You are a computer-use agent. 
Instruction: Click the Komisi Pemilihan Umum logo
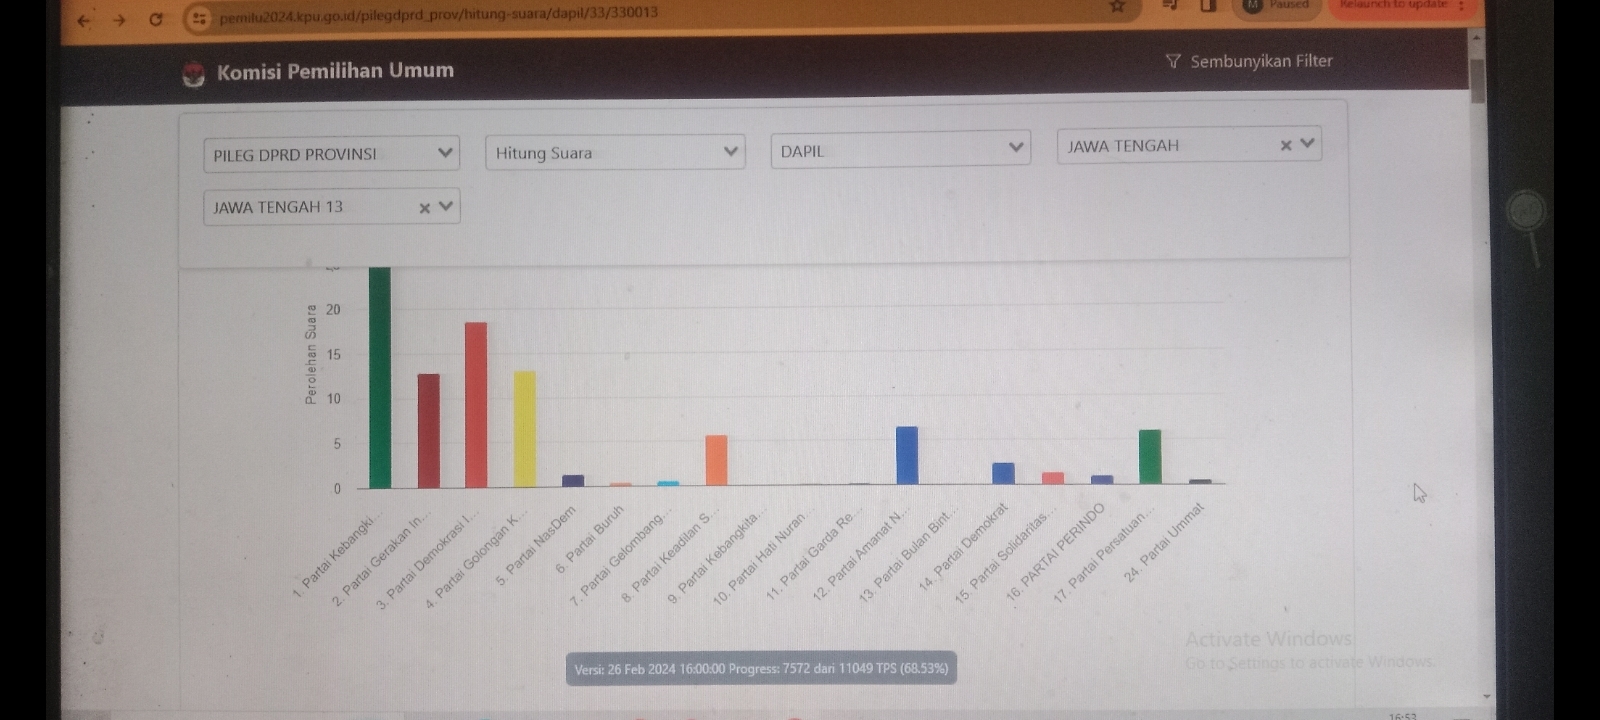pyautogui.click(x=194, y=74)
